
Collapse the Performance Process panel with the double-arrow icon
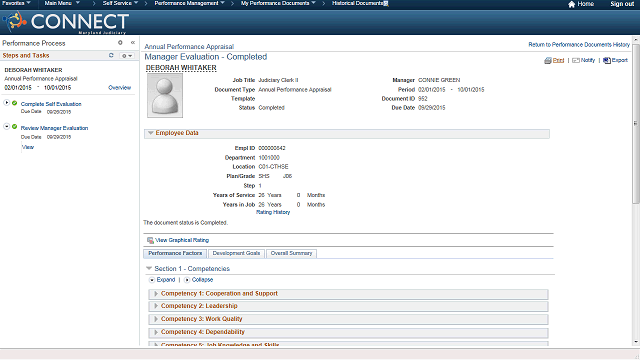click(x=133, y=42)
